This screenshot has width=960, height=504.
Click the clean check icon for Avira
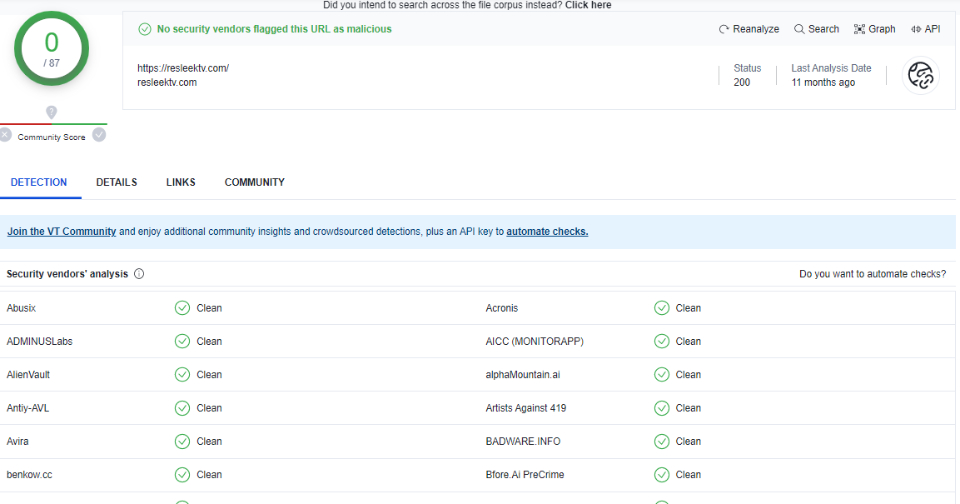pos(182,441)
